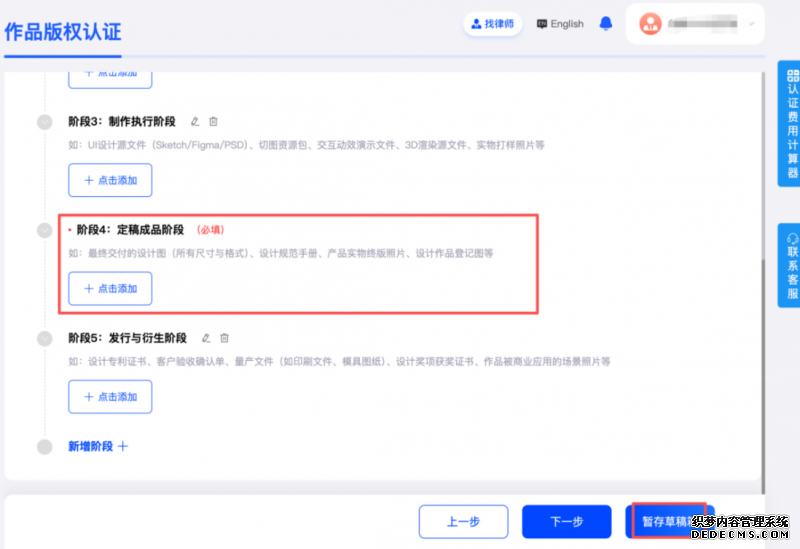
Task: Open the 找律师 find lawyer option
Action: tap(492, 24)
